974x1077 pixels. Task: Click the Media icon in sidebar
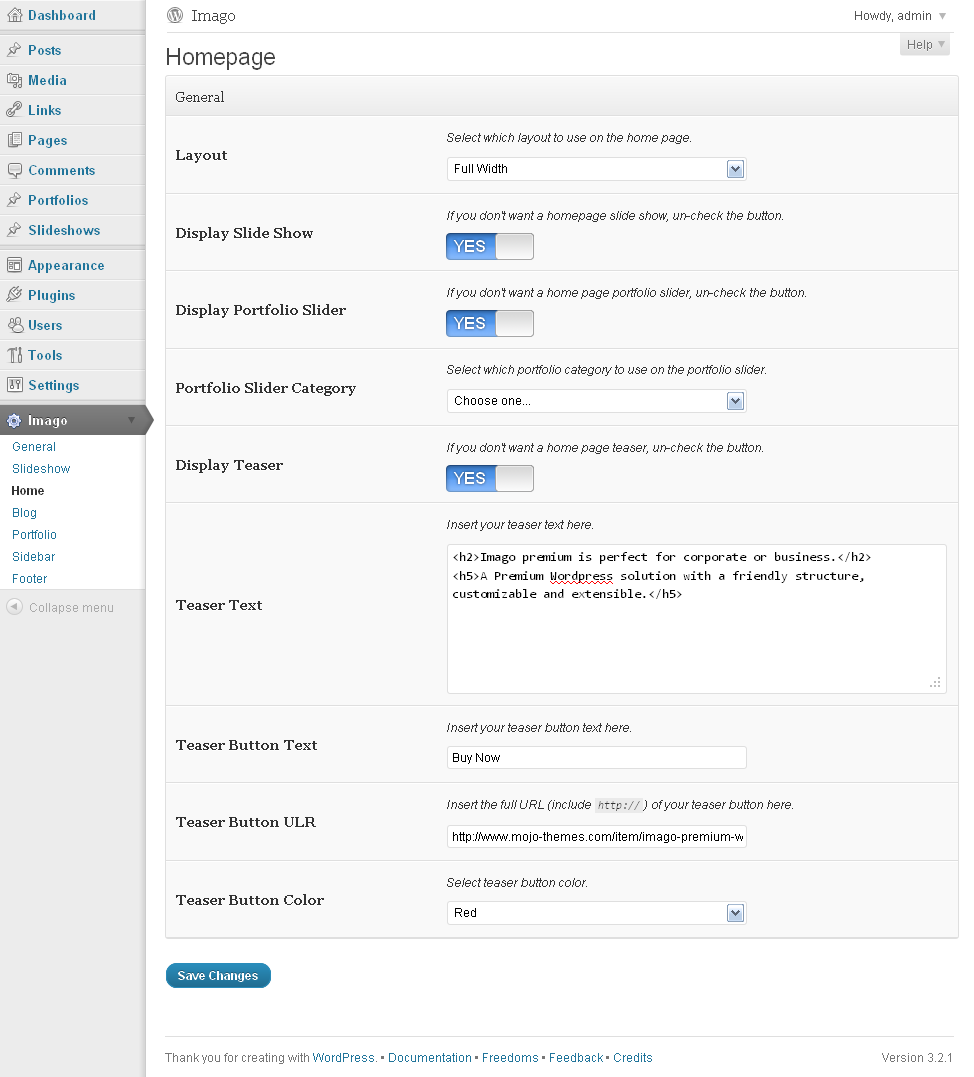click(x=14, y=80)
